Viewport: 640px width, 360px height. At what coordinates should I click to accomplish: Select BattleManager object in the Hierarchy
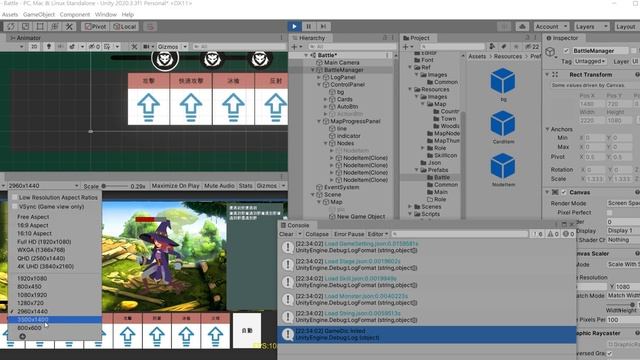(343, 70)
